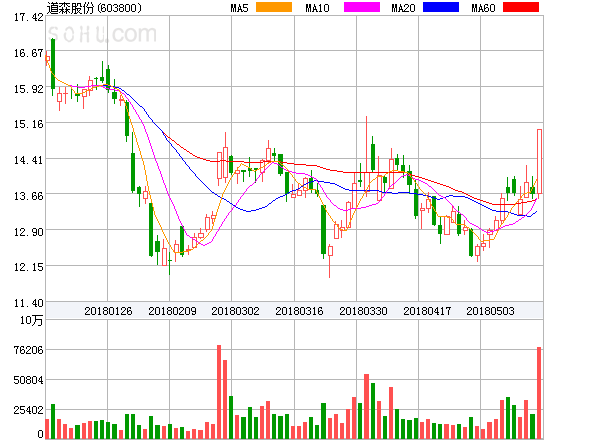600x440 pixels.
Task: Click the 10万 volume axis label
Action: pyautogui.click(x=31, y=320)
